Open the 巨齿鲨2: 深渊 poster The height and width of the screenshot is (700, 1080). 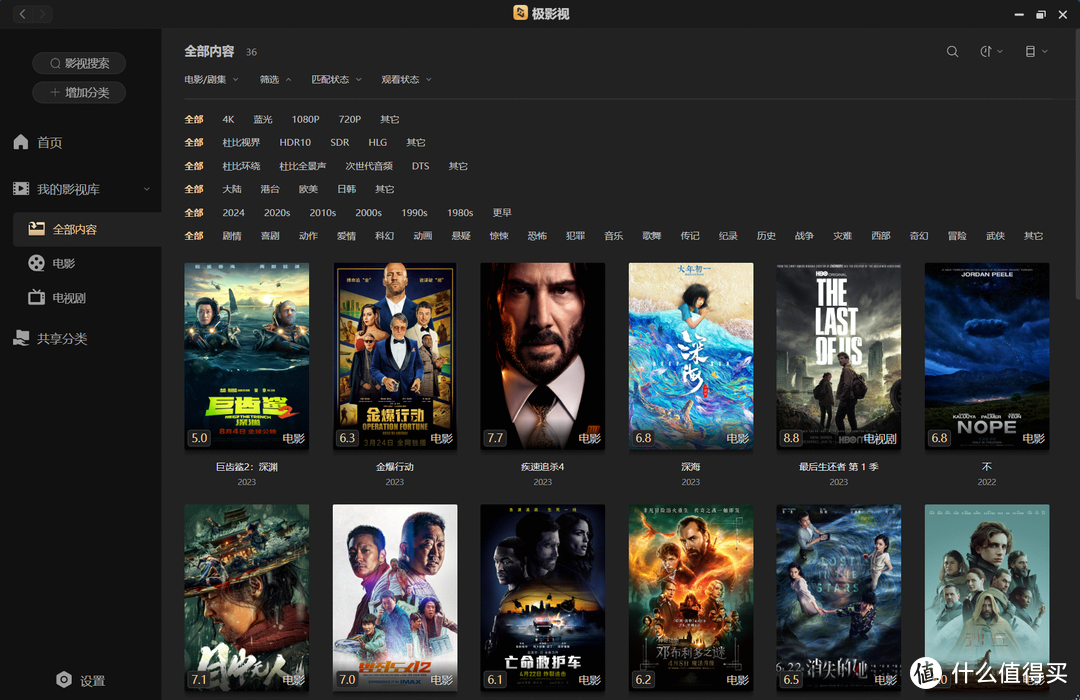click(247, 356)
